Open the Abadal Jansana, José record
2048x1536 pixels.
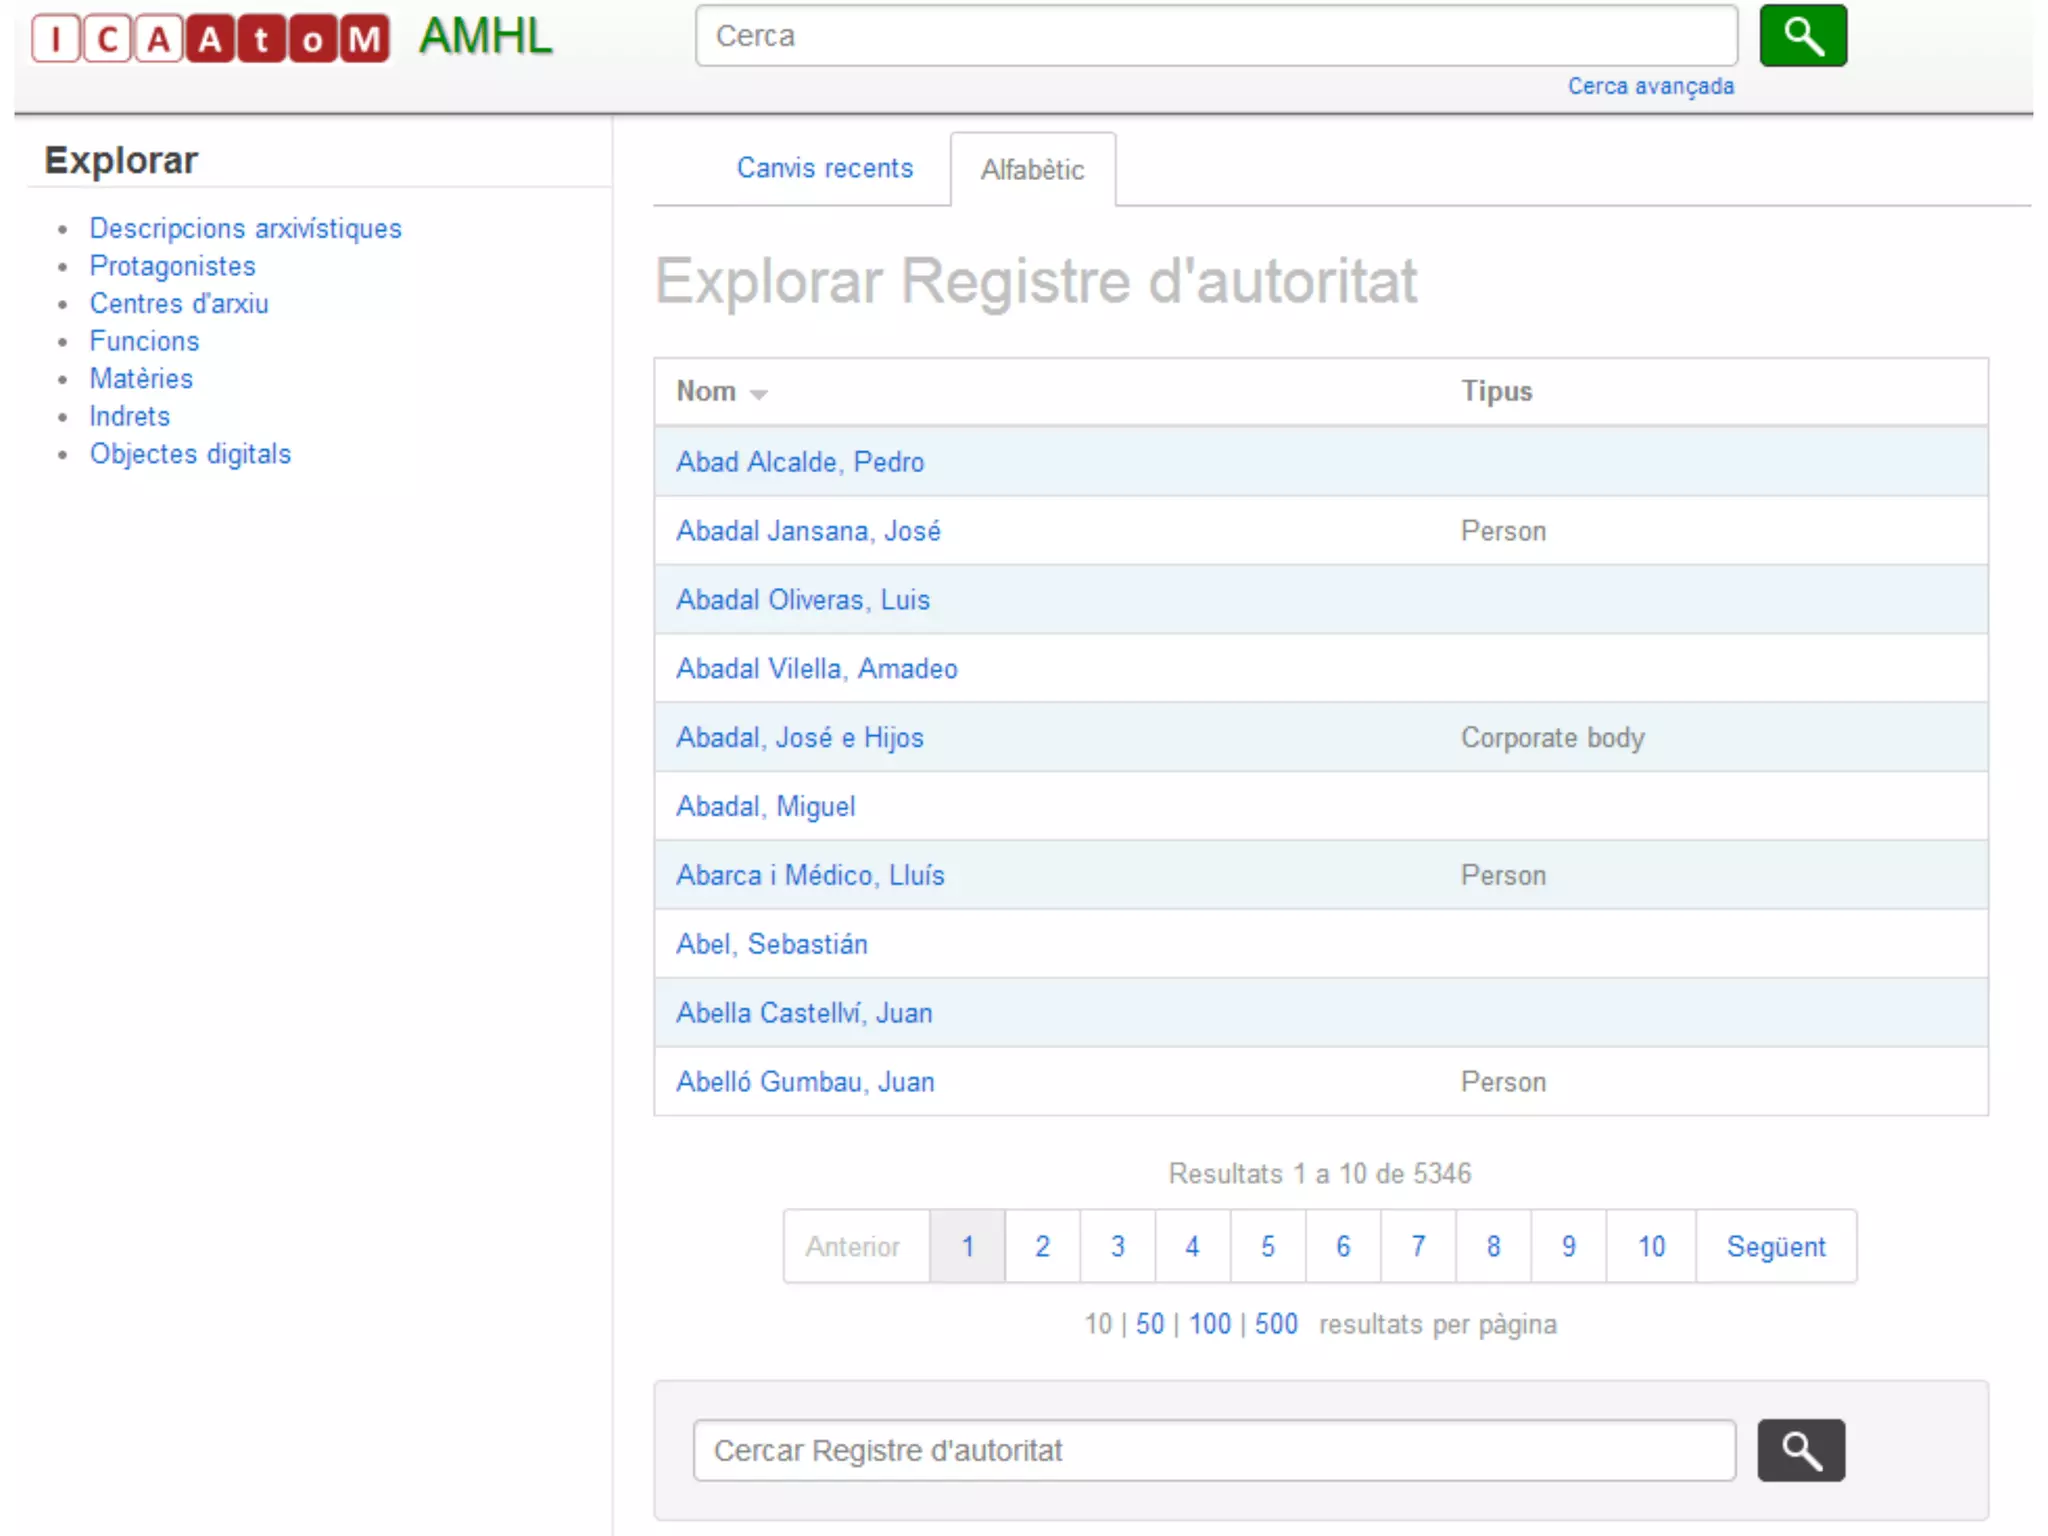pyautogui.click(x=808, y=531)
